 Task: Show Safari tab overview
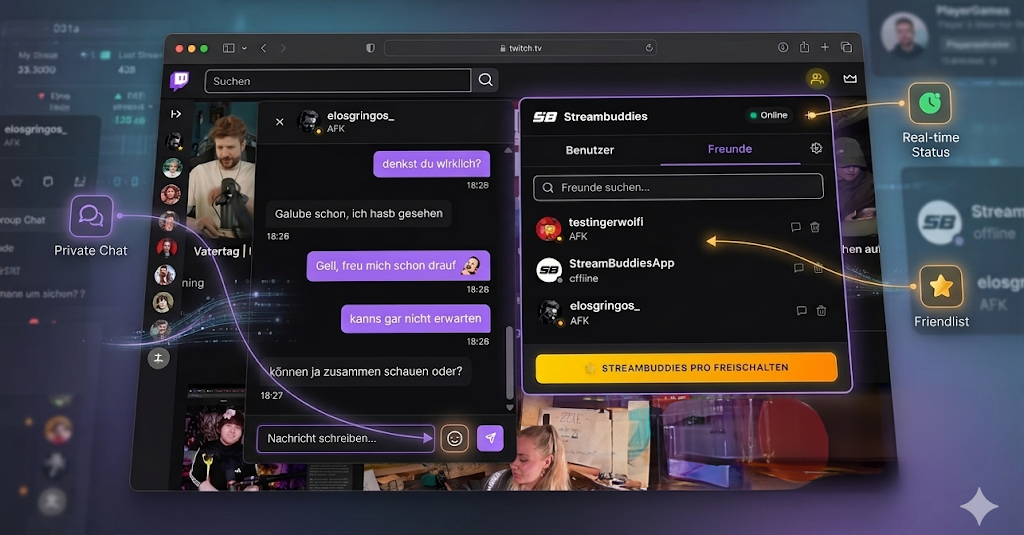coord(846,47)
